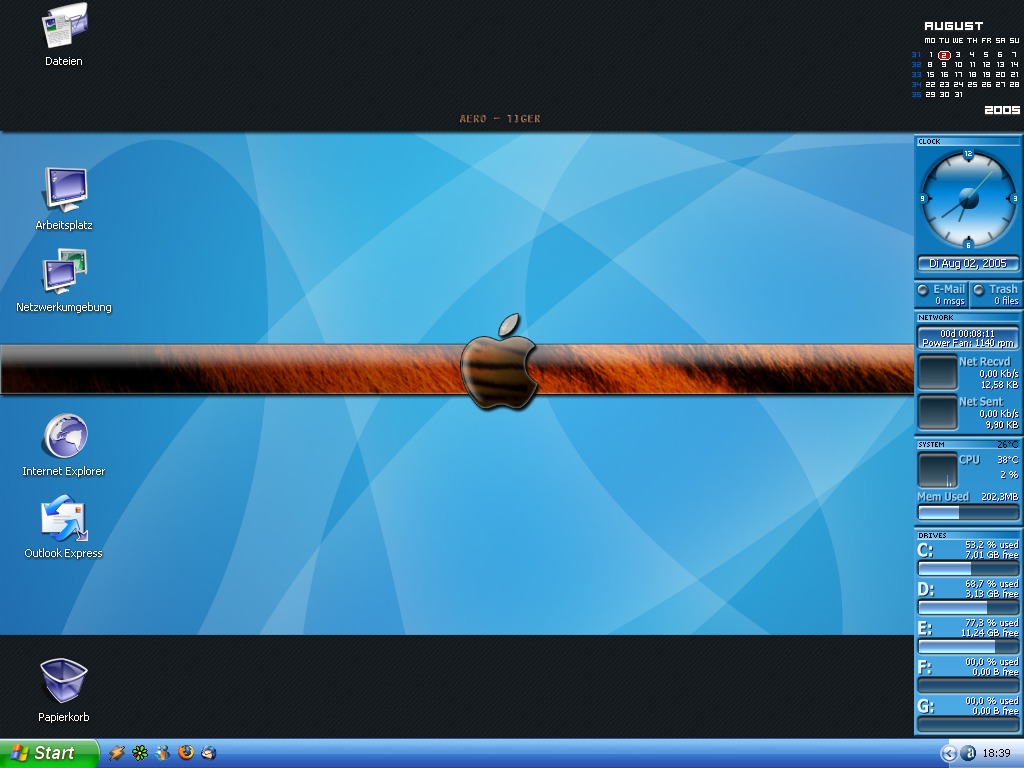Click the analog clock widget face
Image resolution: width=1024 pixels, height=768 pixels.
click(x=968, y=199)
